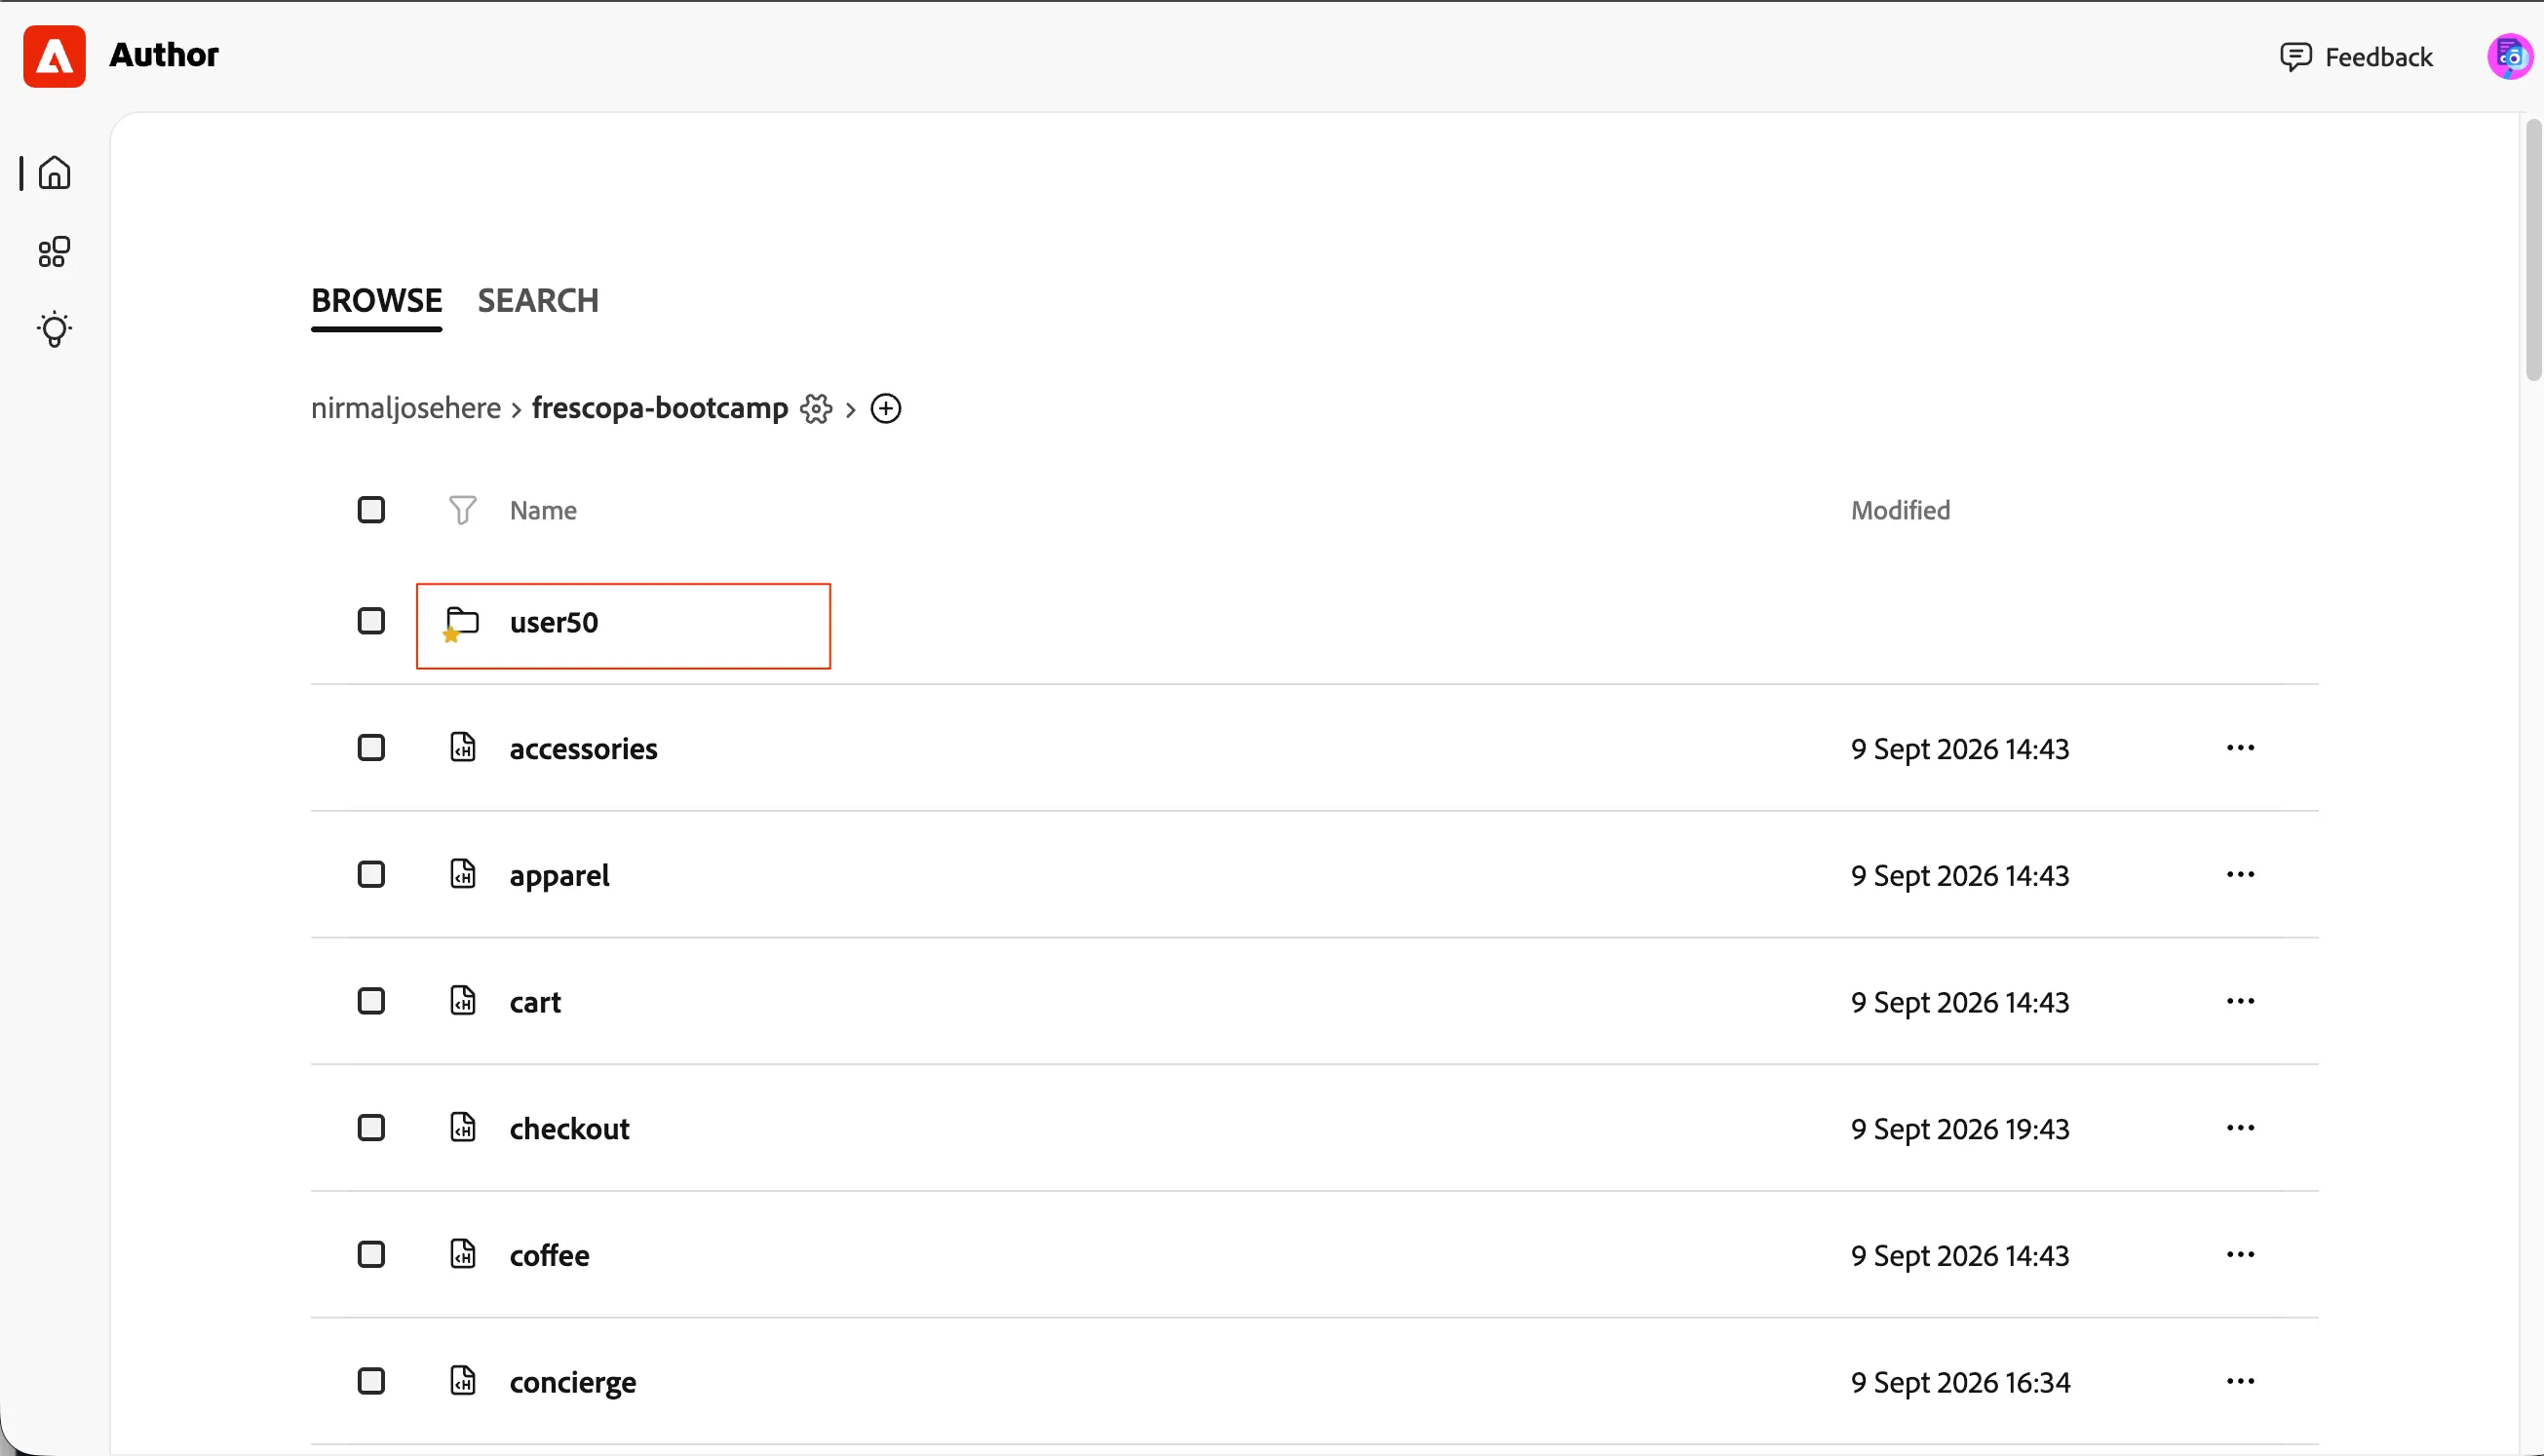Open more options for concierge row

click(x=2240, y=1381)
